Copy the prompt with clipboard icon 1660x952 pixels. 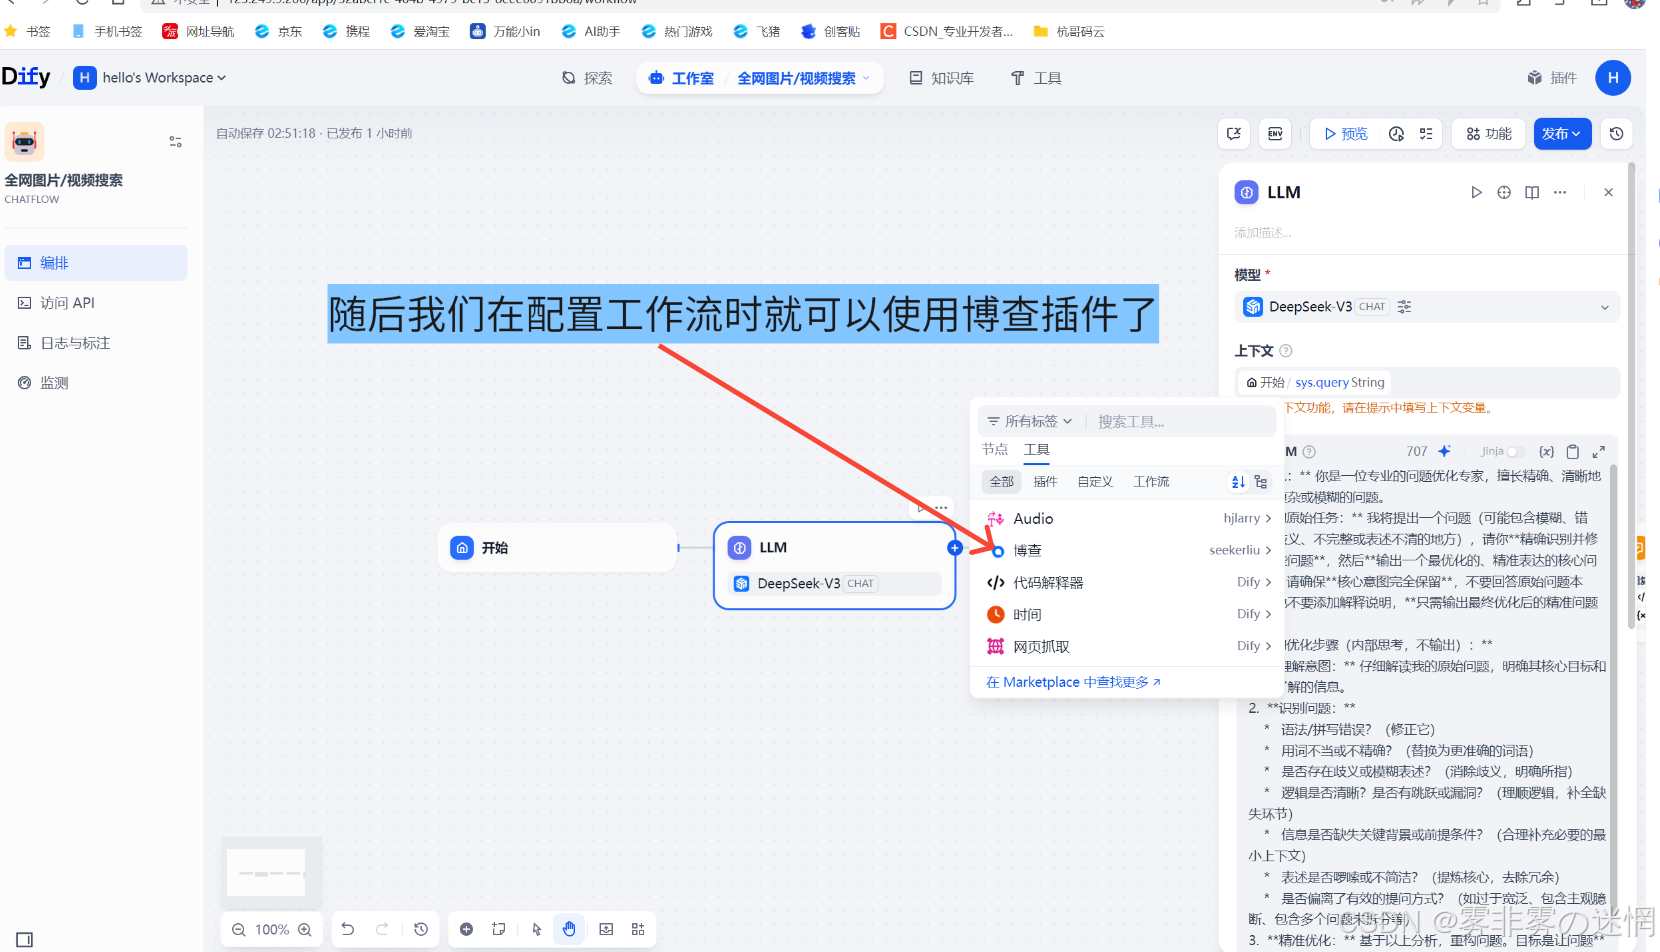[x=1572, y=451]
